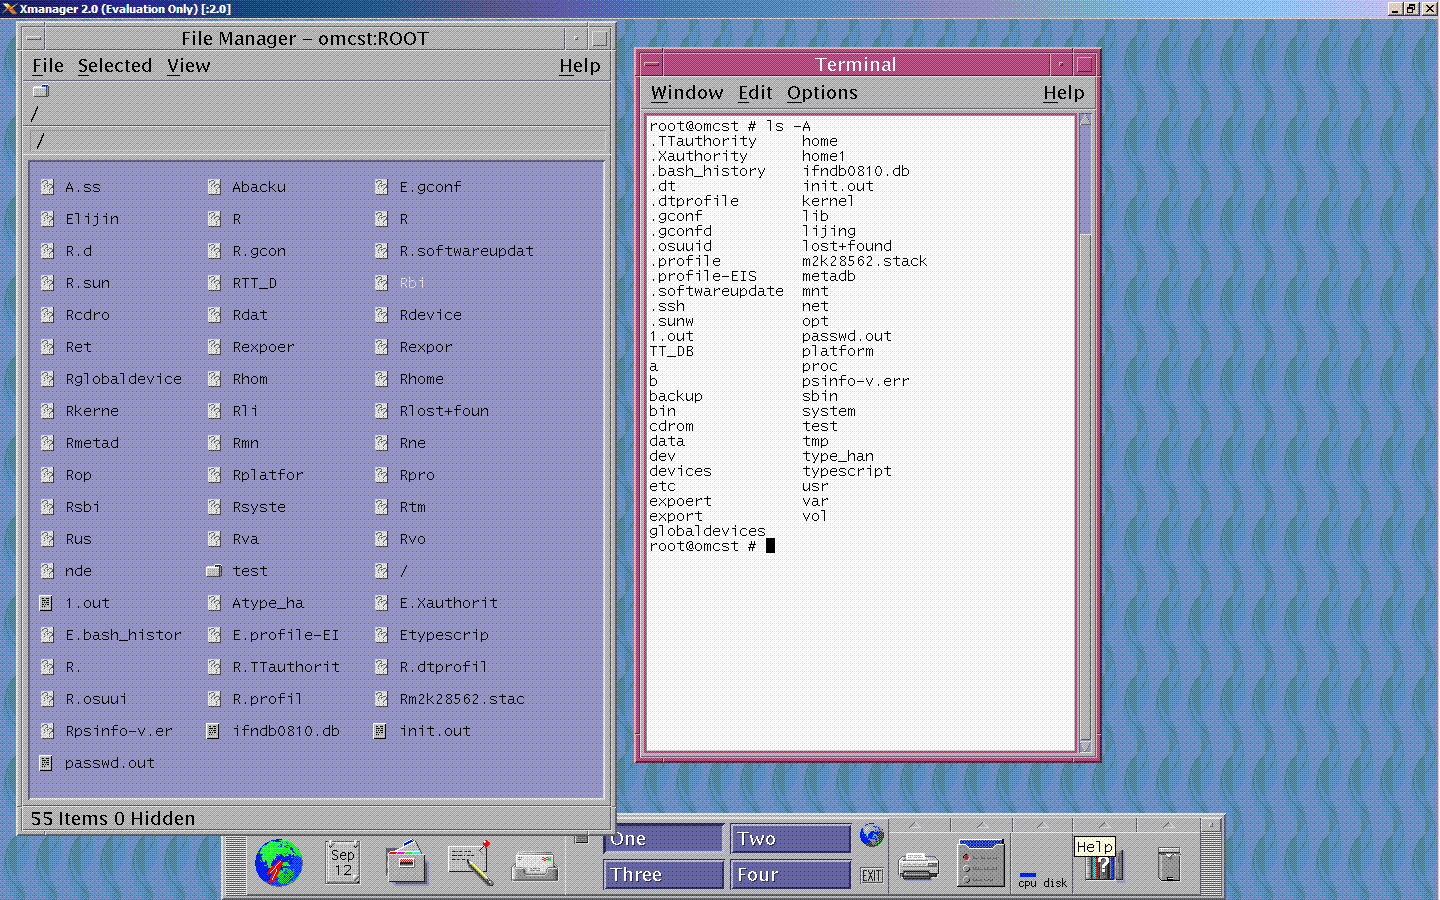
Task: Switch to workspace Three
Action: click(663, 874)
